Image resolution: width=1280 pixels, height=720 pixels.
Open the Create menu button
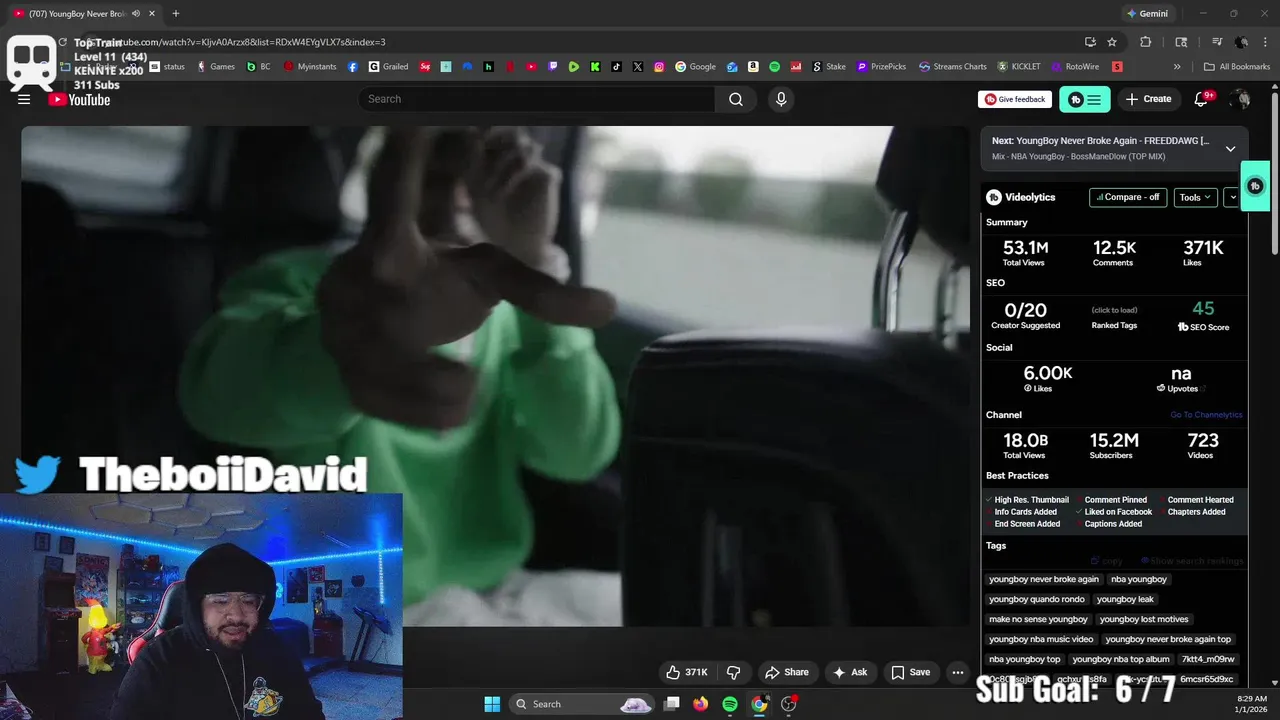[x=1148, y=99]
